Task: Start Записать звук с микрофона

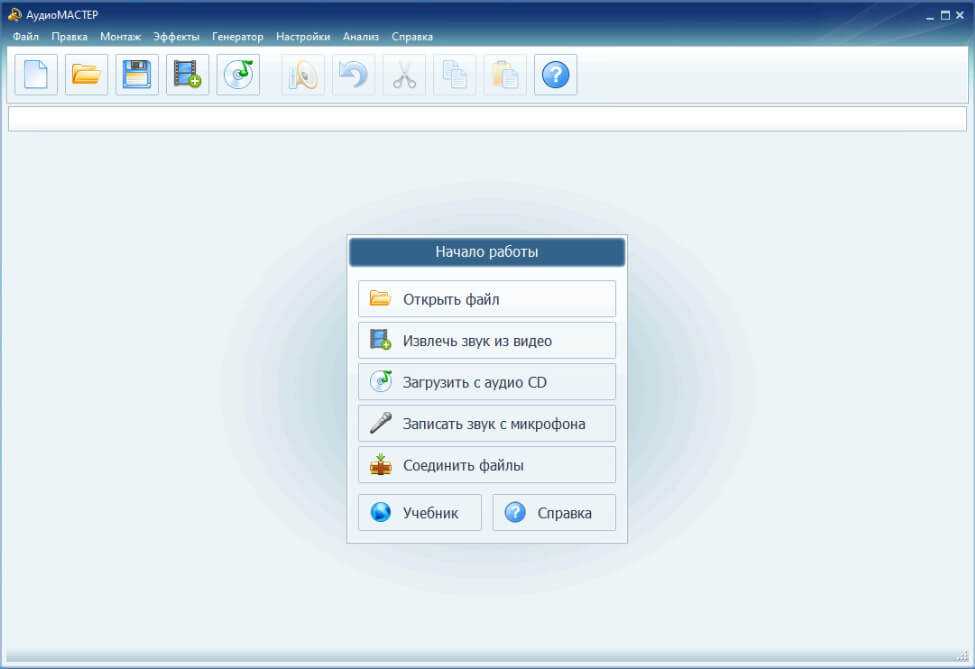Action: 487,424
